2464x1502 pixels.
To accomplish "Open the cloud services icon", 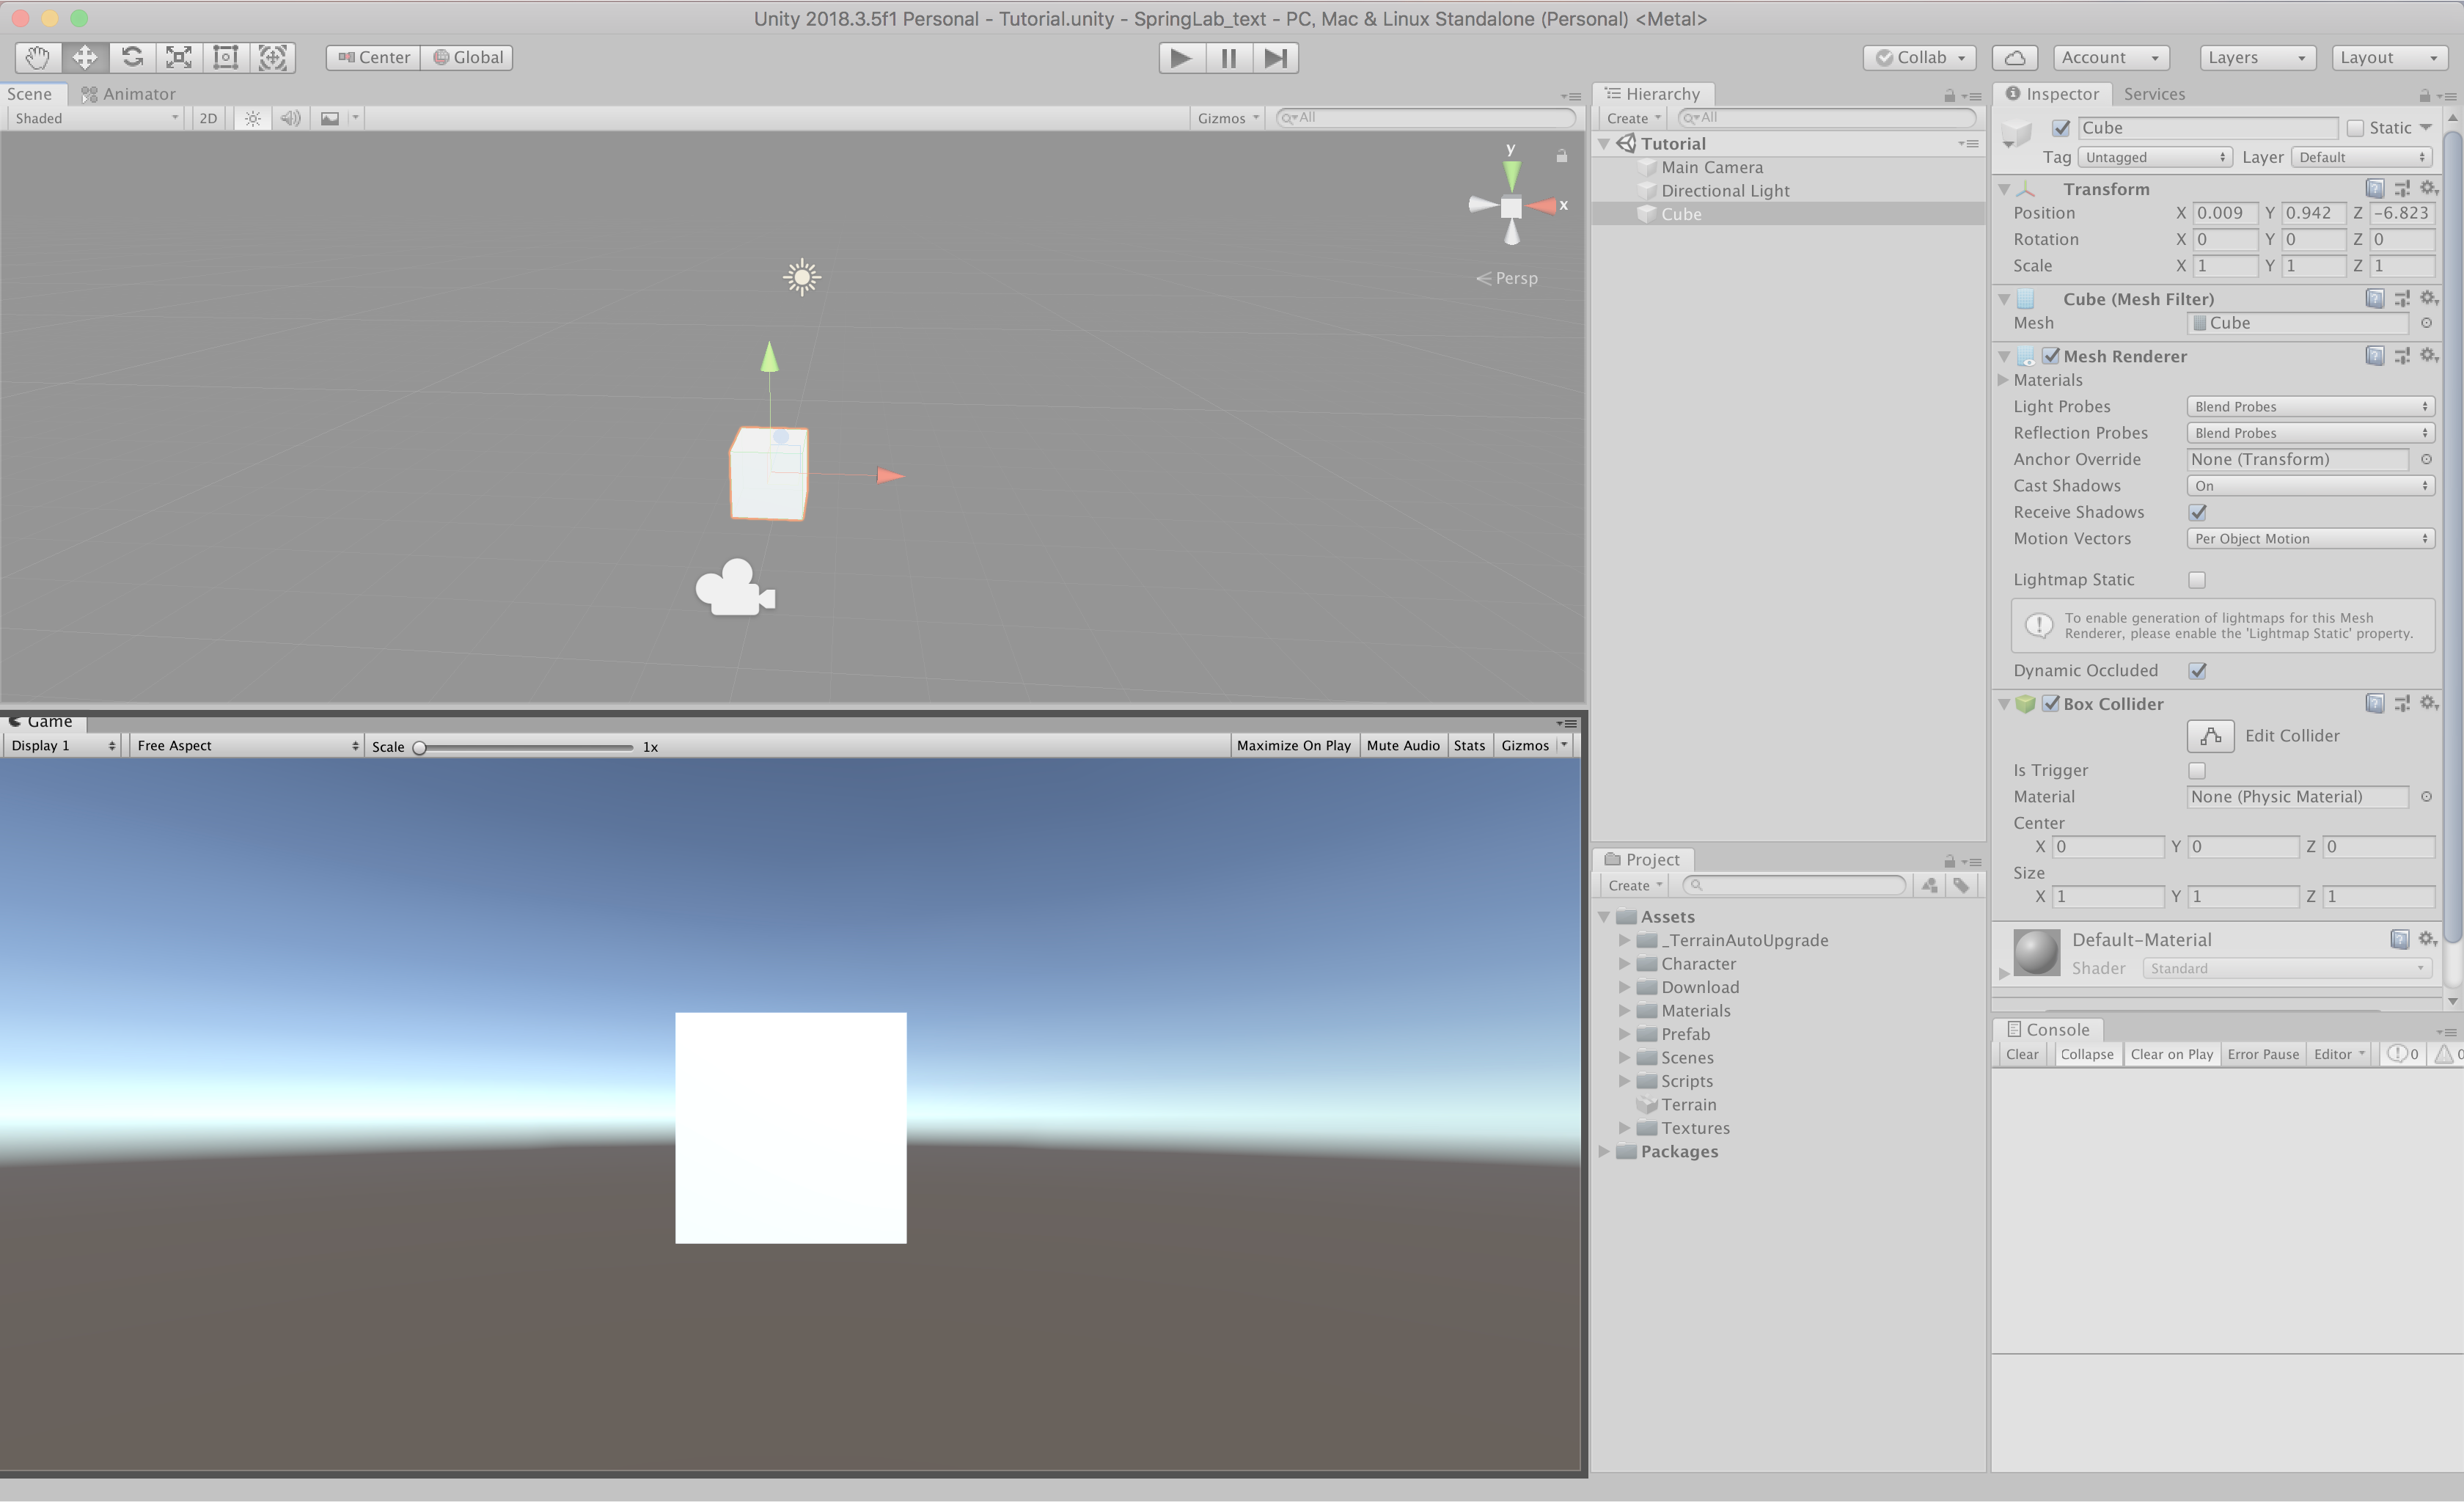I will (x=2015, y=58).
